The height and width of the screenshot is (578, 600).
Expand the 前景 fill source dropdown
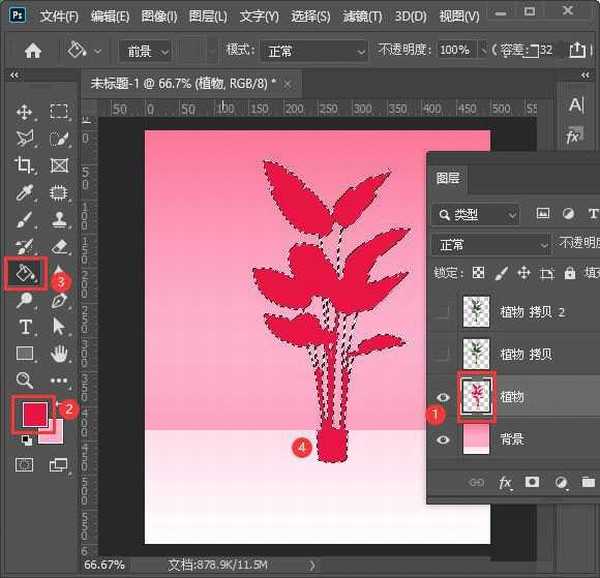(x=145, y=50)
